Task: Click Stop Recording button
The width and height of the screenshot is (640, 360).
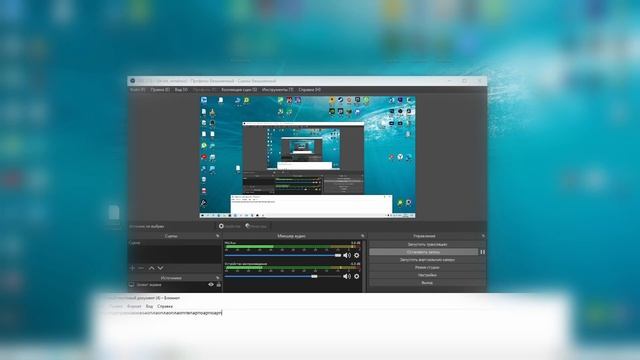Action: pyautogui.click(x=424, y=252)
